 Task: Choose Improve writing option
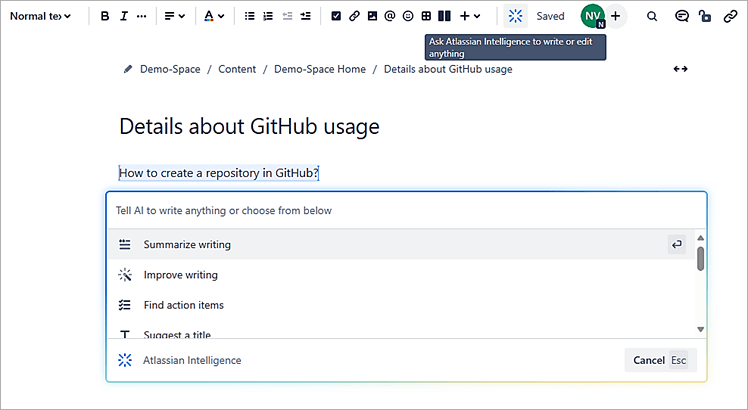[402, 275]
